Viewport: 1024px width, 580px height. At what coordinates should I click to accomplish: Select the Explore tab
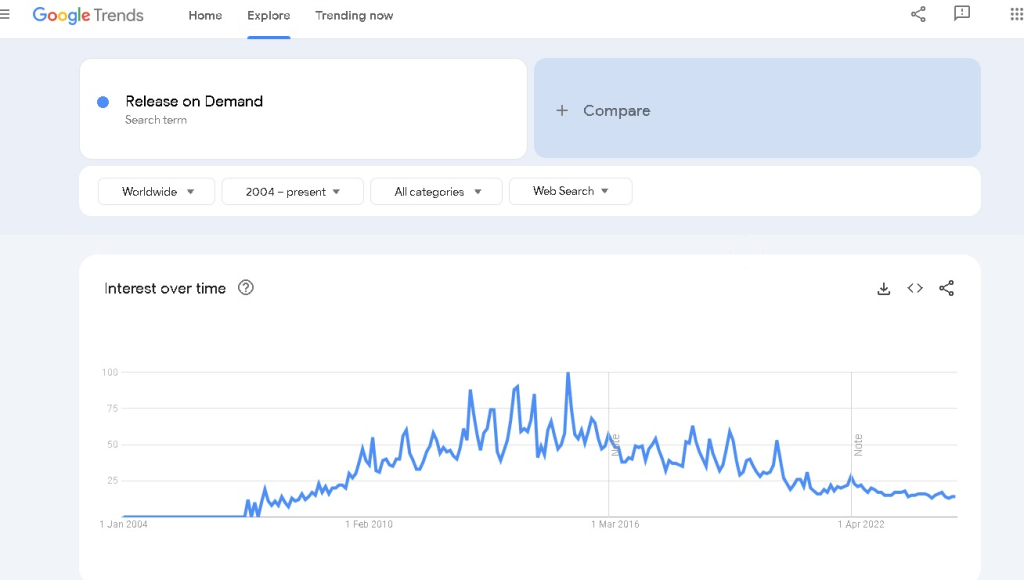(x=268, y=16)
